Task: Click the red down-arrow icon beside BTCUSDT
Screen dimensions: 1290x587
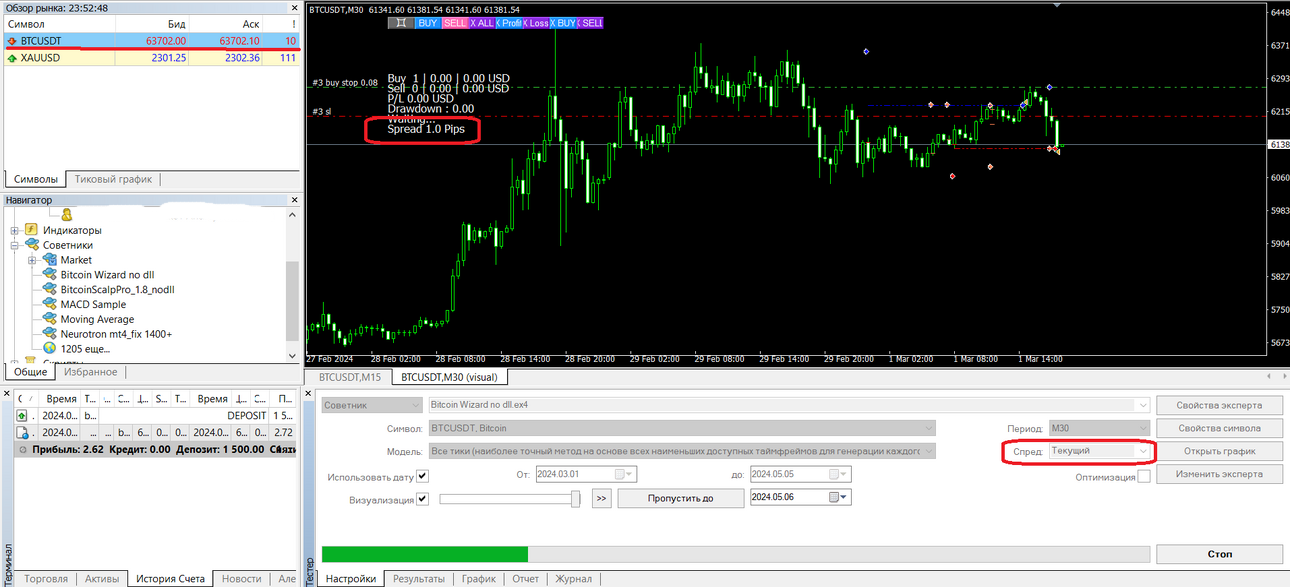Action: coord(12,42)
